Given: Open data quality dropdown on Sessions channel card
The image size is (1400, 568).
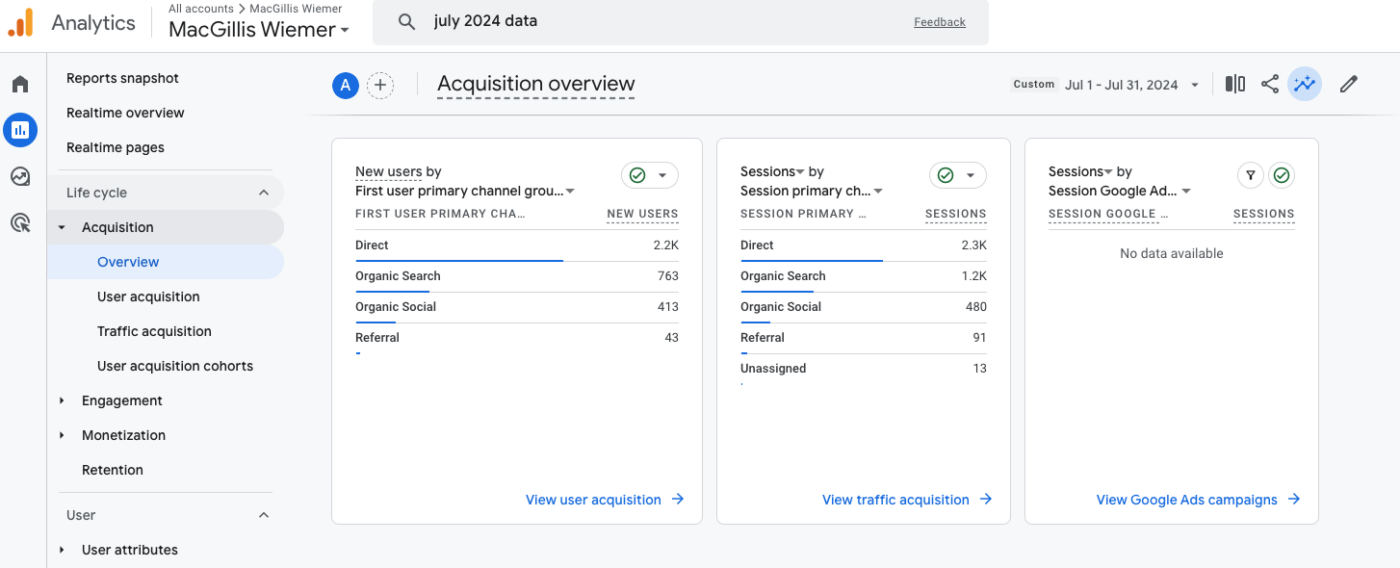Looking at the screenshot, I should tap(958, 176).
